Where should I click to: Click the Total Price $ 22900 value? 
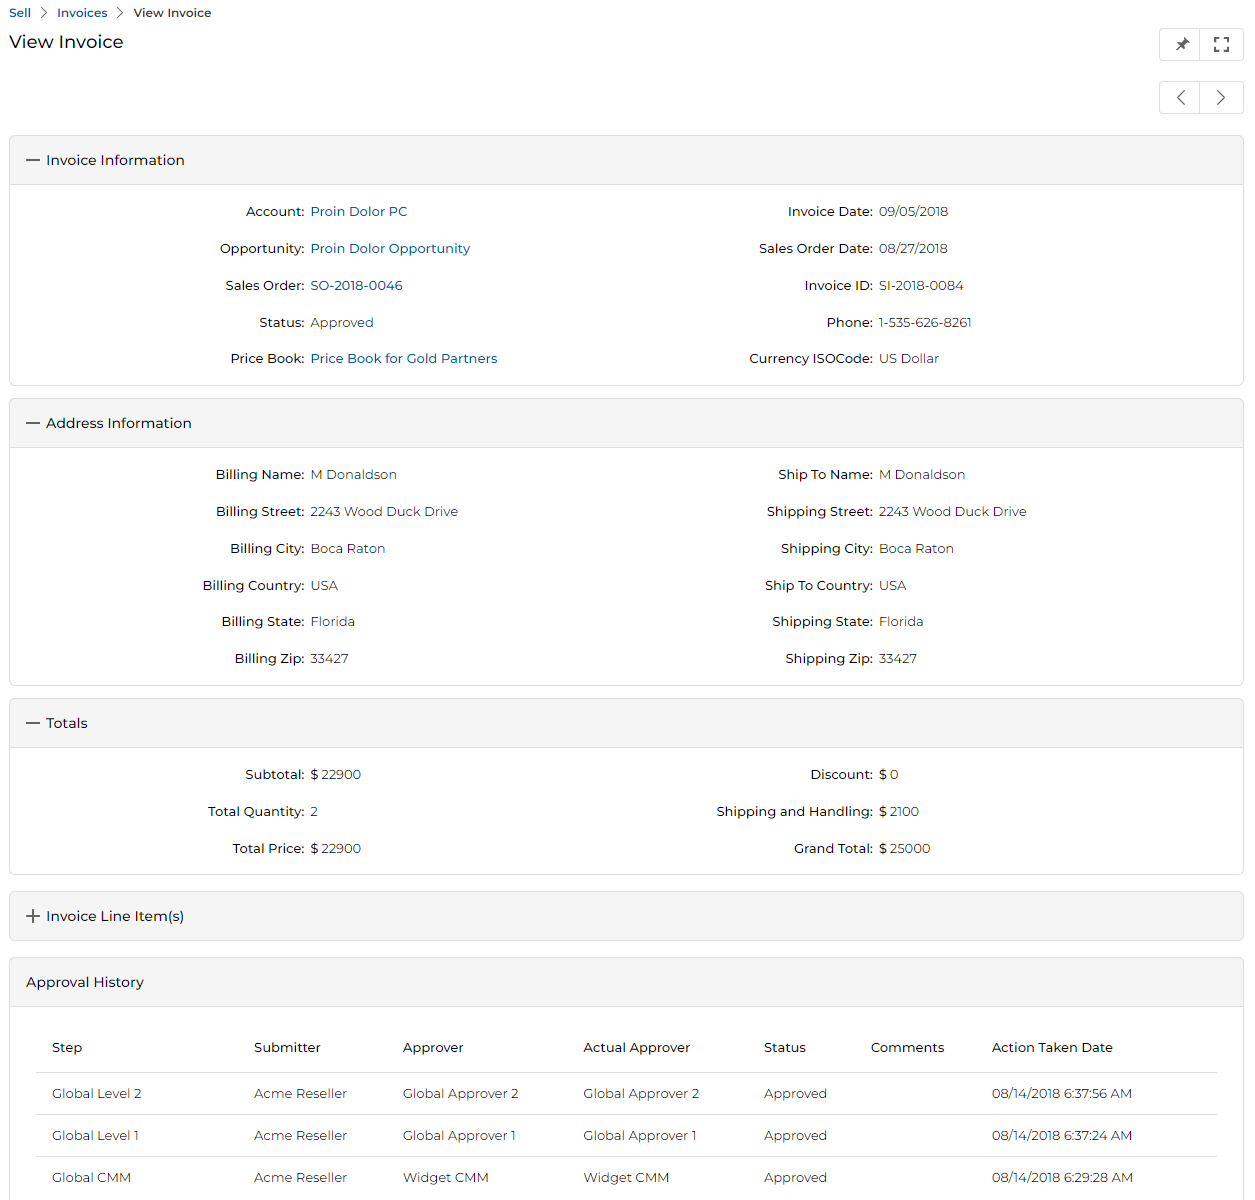coord(336,848)
